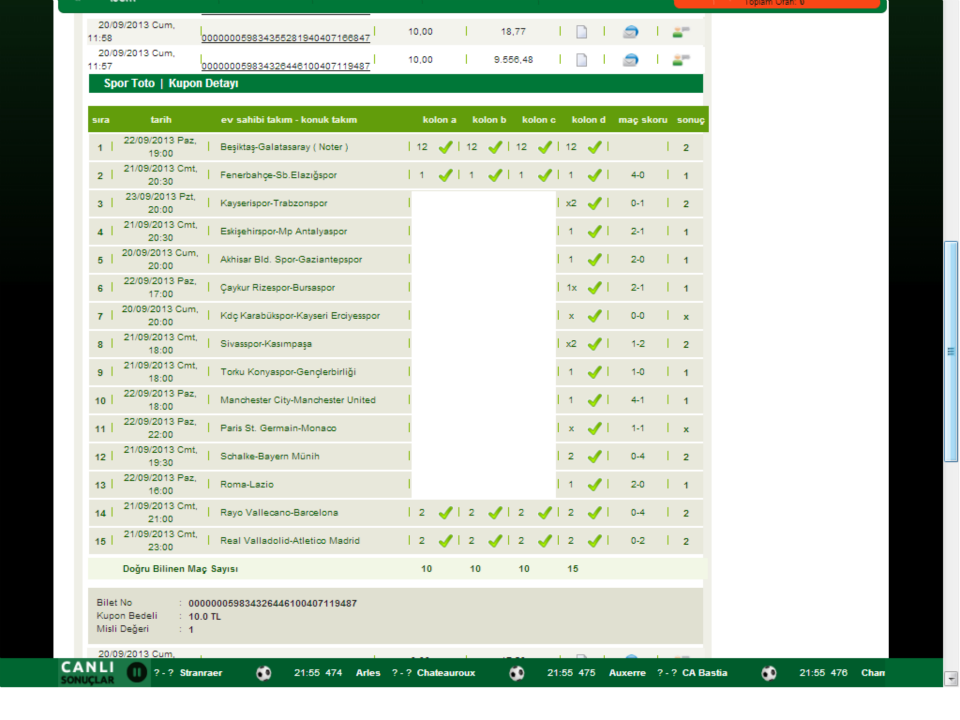Select the Kayserispor-Trabzonspor match name

274,203
